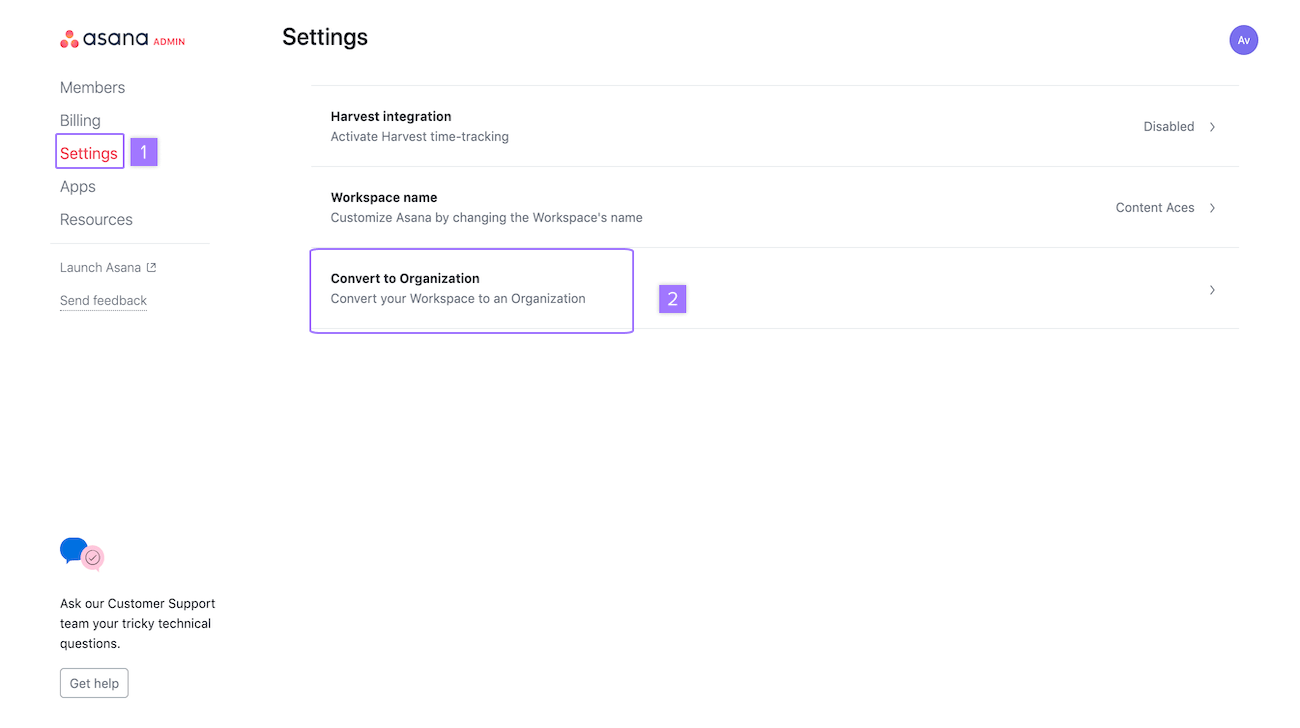Expand the Convert to Organization chevron
The image size is (1300, 728).
pyautogui.click(x=1212, y=290)
